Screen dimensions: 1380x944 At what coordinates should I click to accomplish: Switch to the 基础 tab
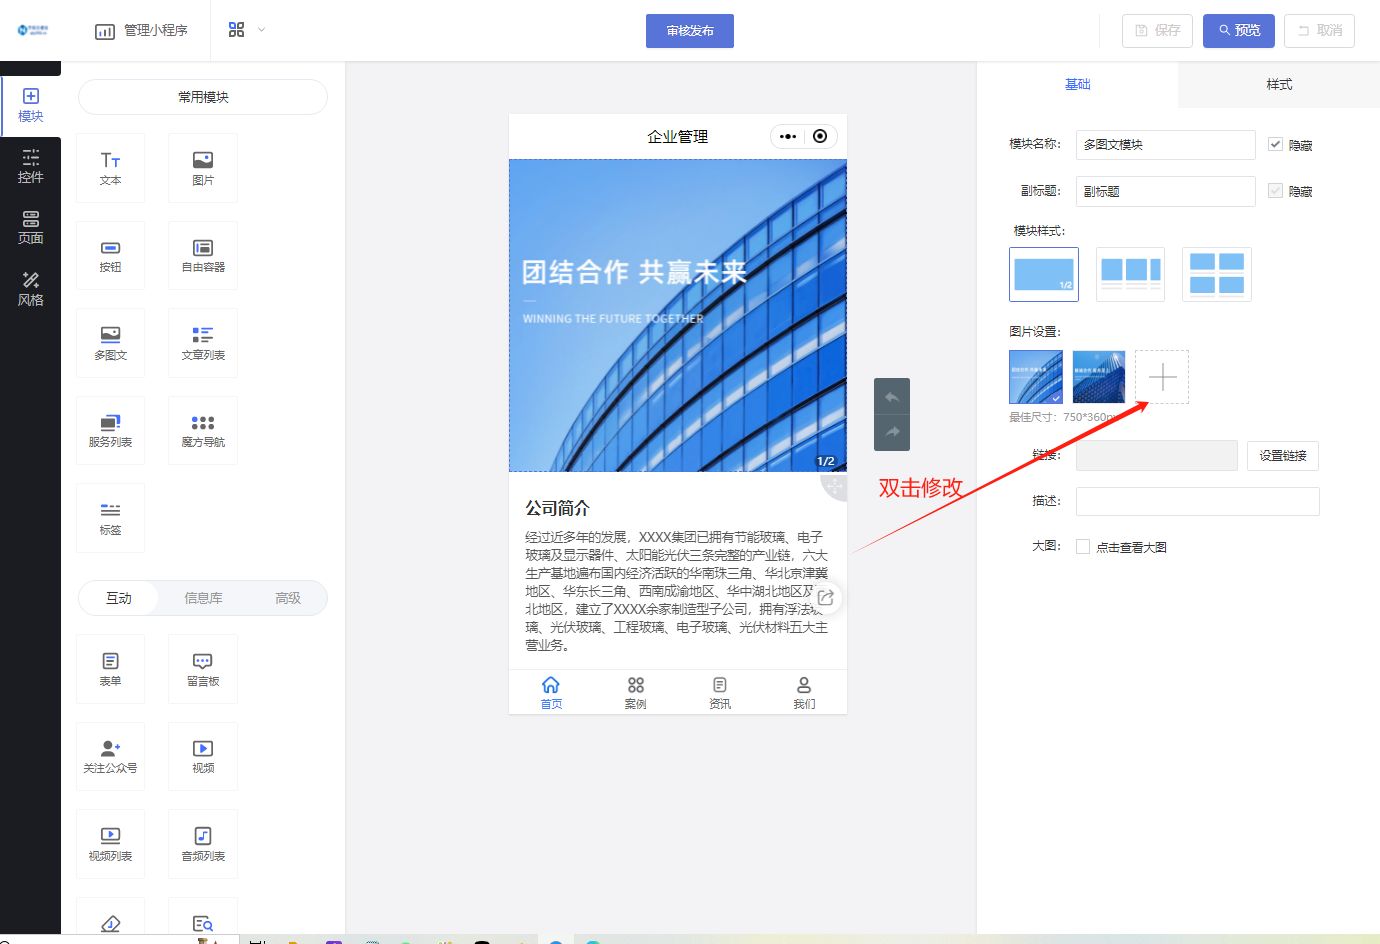(x=1077, y=84)
